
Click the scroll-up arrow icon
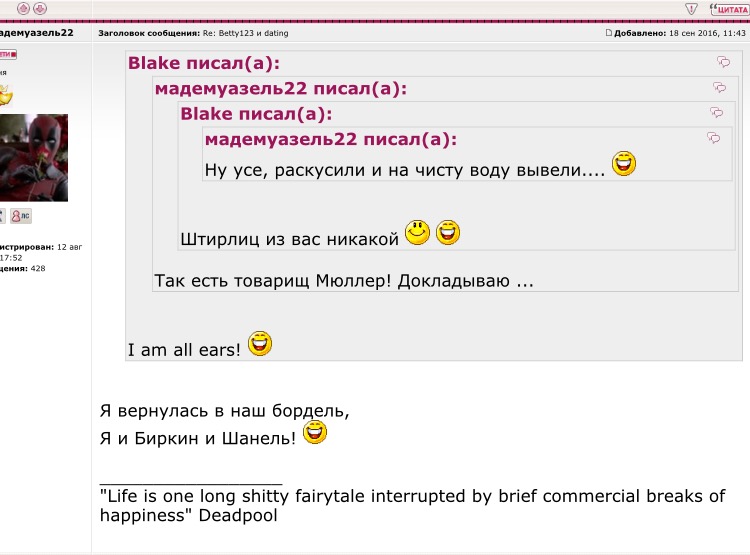point(24,8)
